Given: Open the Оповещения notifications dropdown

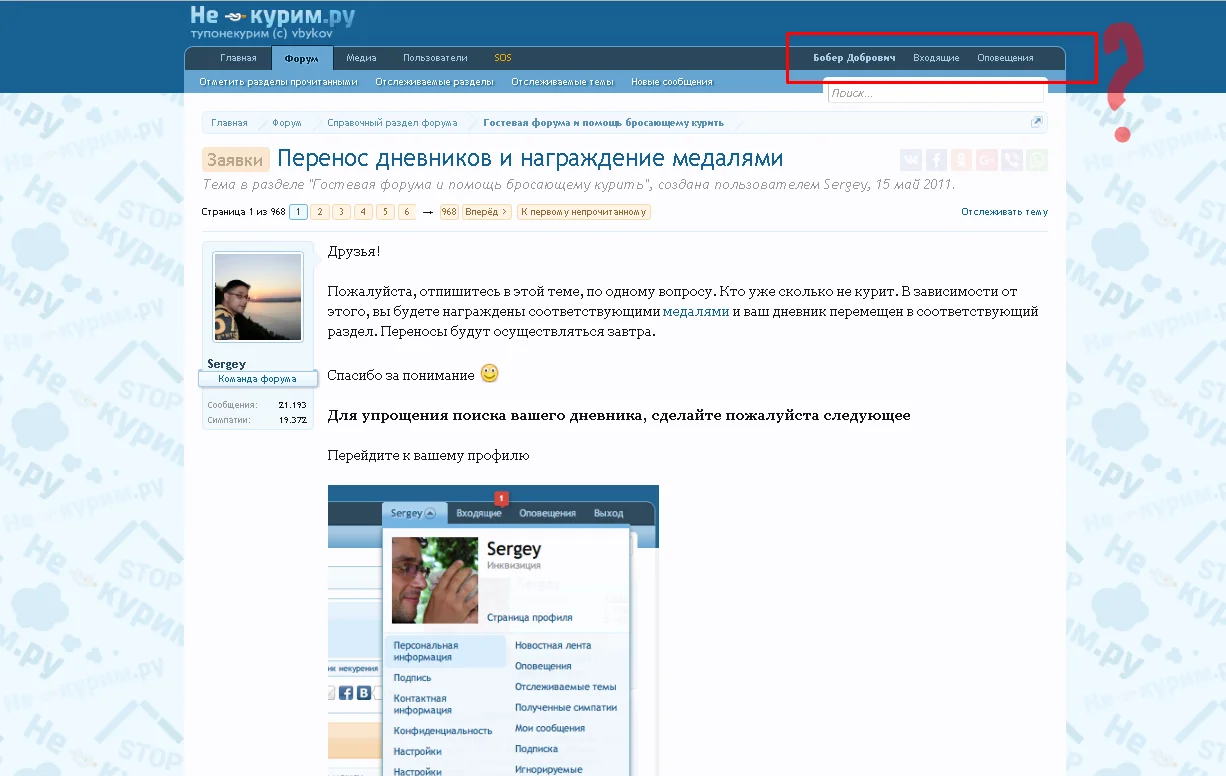Looking at the screenshot, I should 1005,57.
